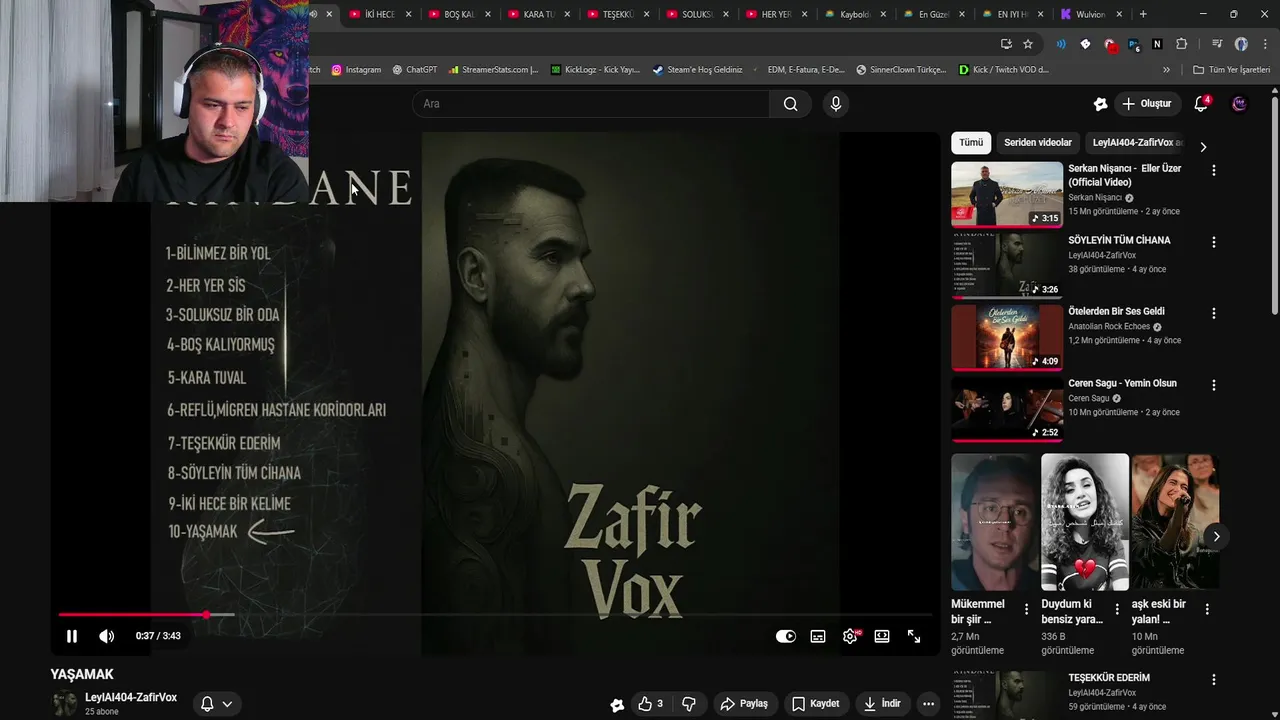The height and width of the screenshot is (720, 1280).
Task: Open Instagram bookmark
Action: [x=357, y=70]
